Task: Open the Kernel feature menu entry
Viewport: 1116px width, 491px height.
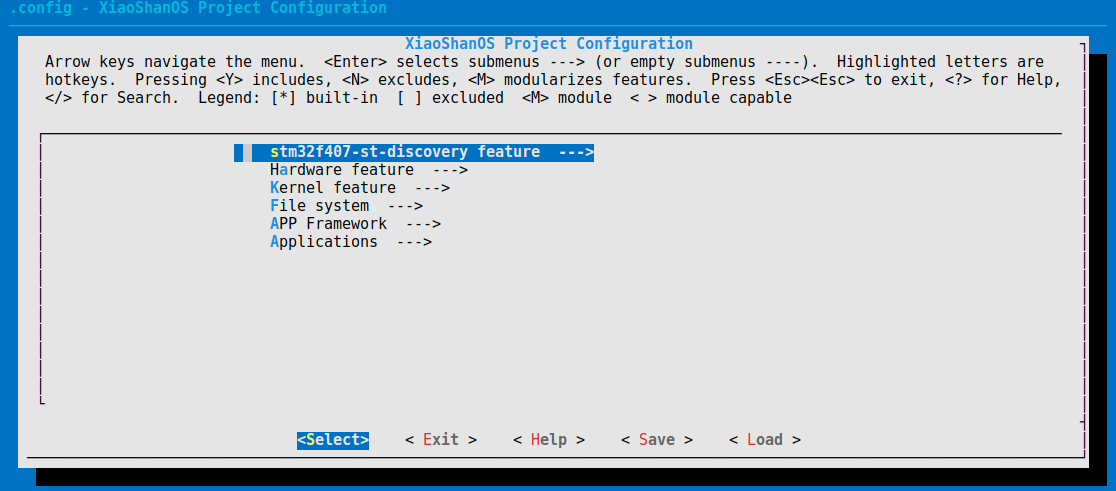Action: 332,188
